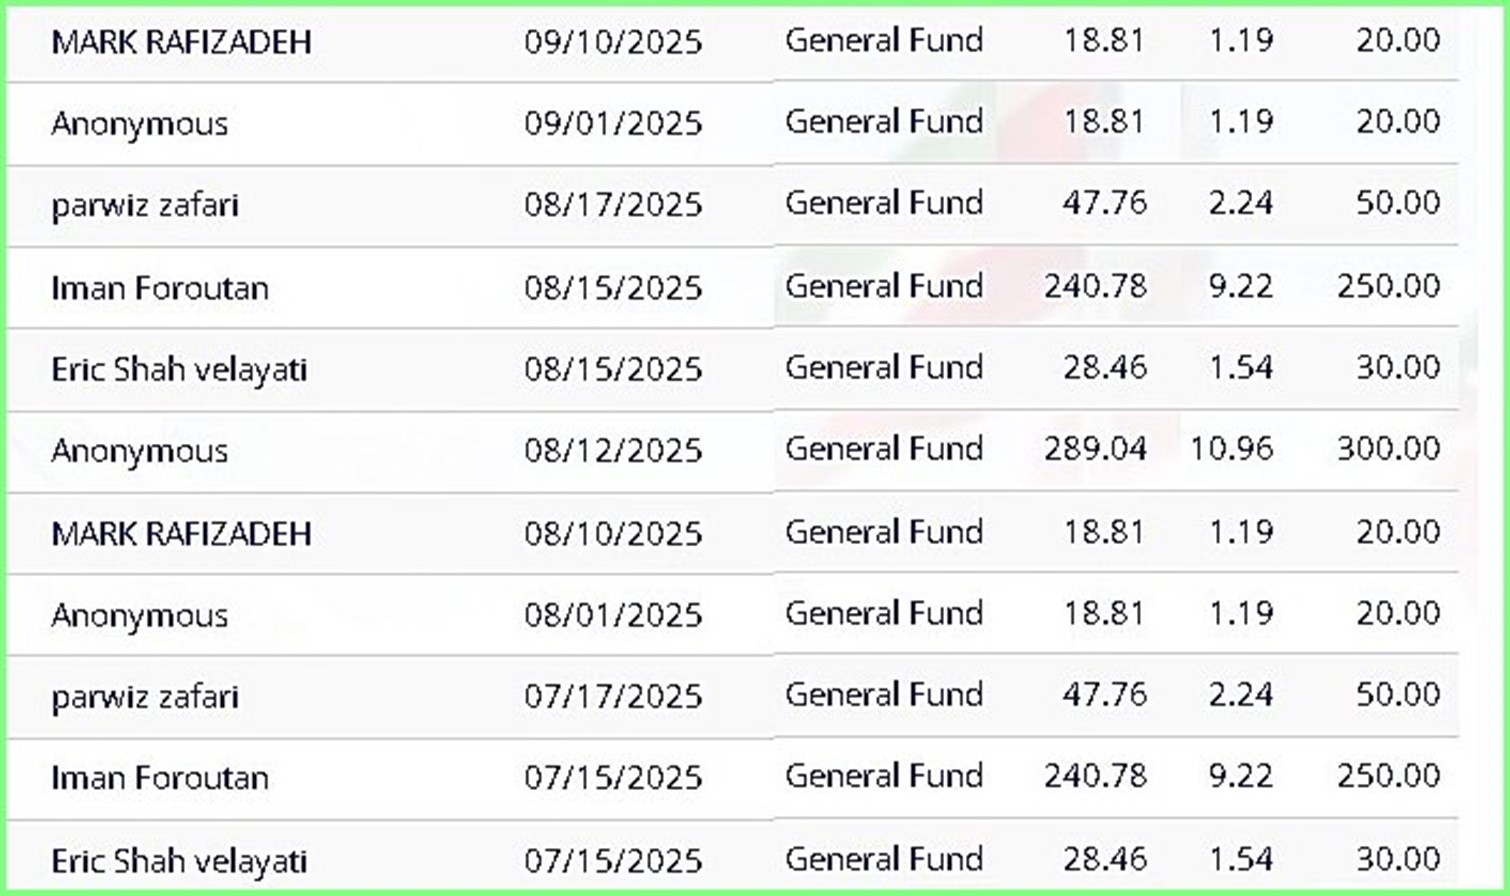
Task: Click Iman Foroutan's name in the 07/15/2025 row
Action: point(160,778)
